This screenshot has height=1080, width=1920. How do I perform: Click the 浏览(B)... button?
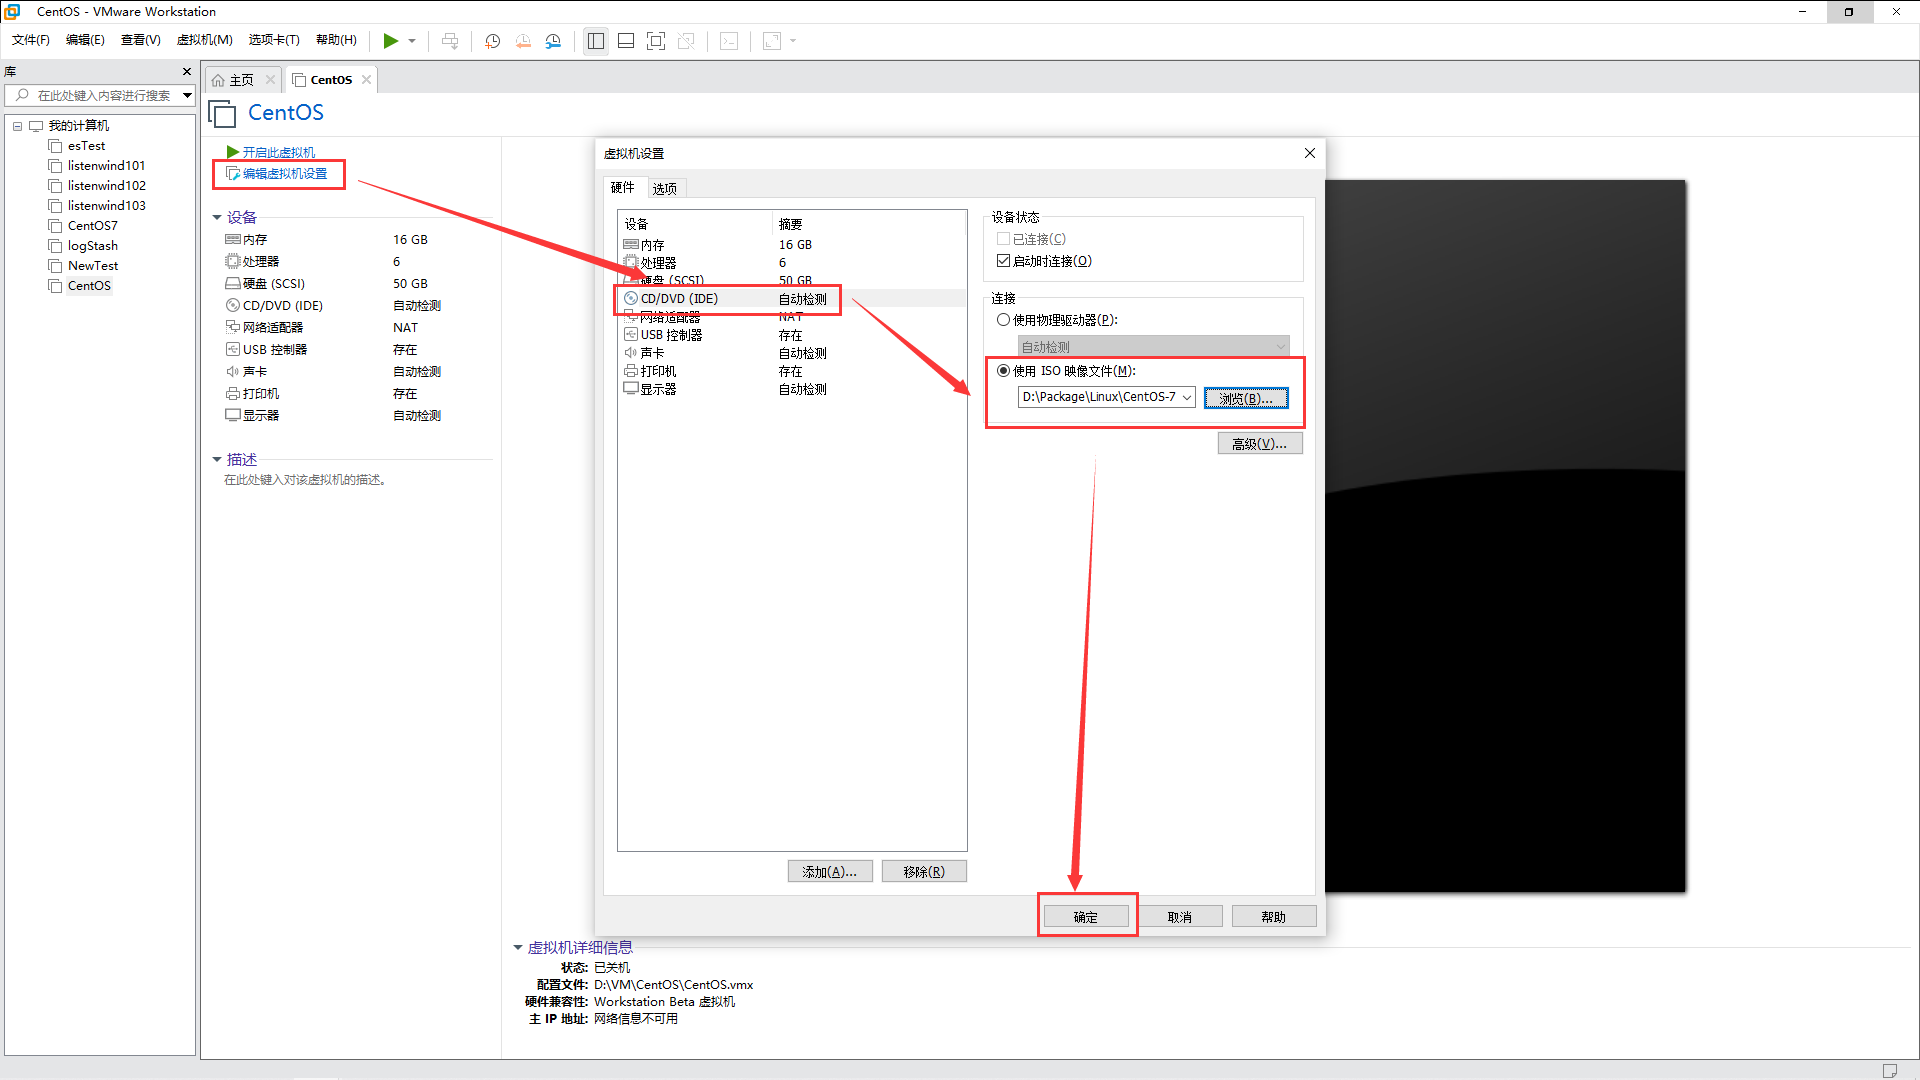point(1245,398)
